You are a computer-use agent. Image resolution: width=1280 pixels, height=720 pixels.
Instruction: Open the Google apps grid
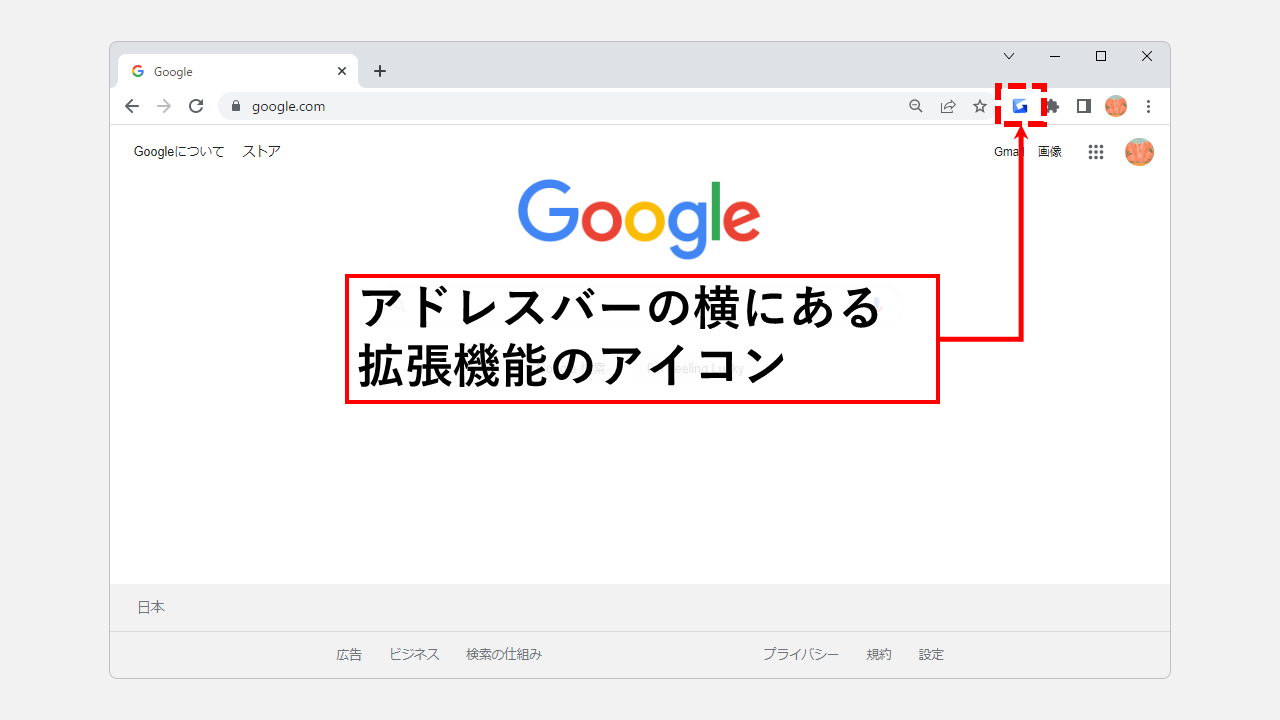tap(1096, 152)
